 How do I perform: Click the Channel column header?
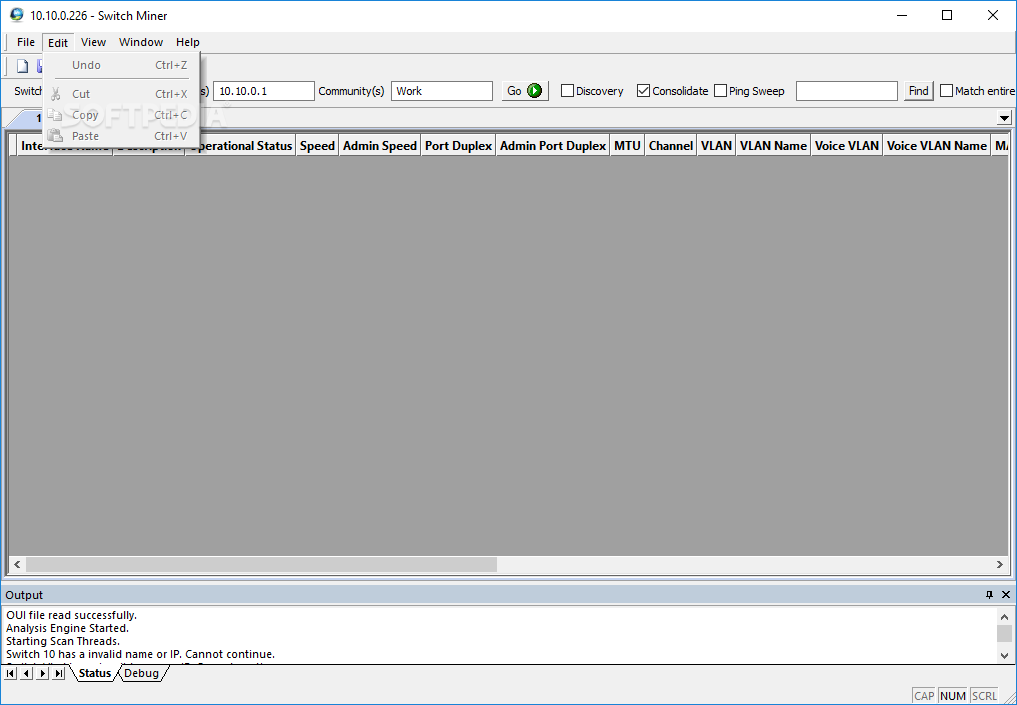click(671, 146)
